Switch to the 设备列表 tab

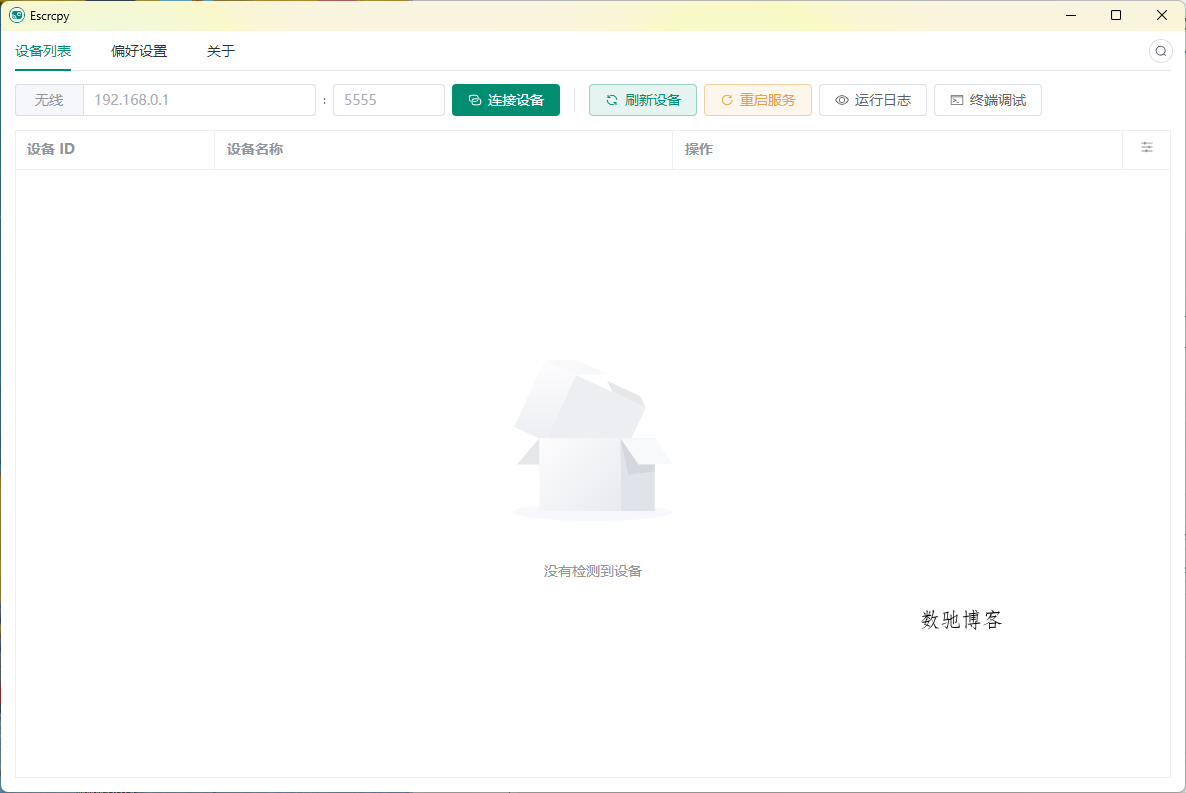(x=43, y=51)
